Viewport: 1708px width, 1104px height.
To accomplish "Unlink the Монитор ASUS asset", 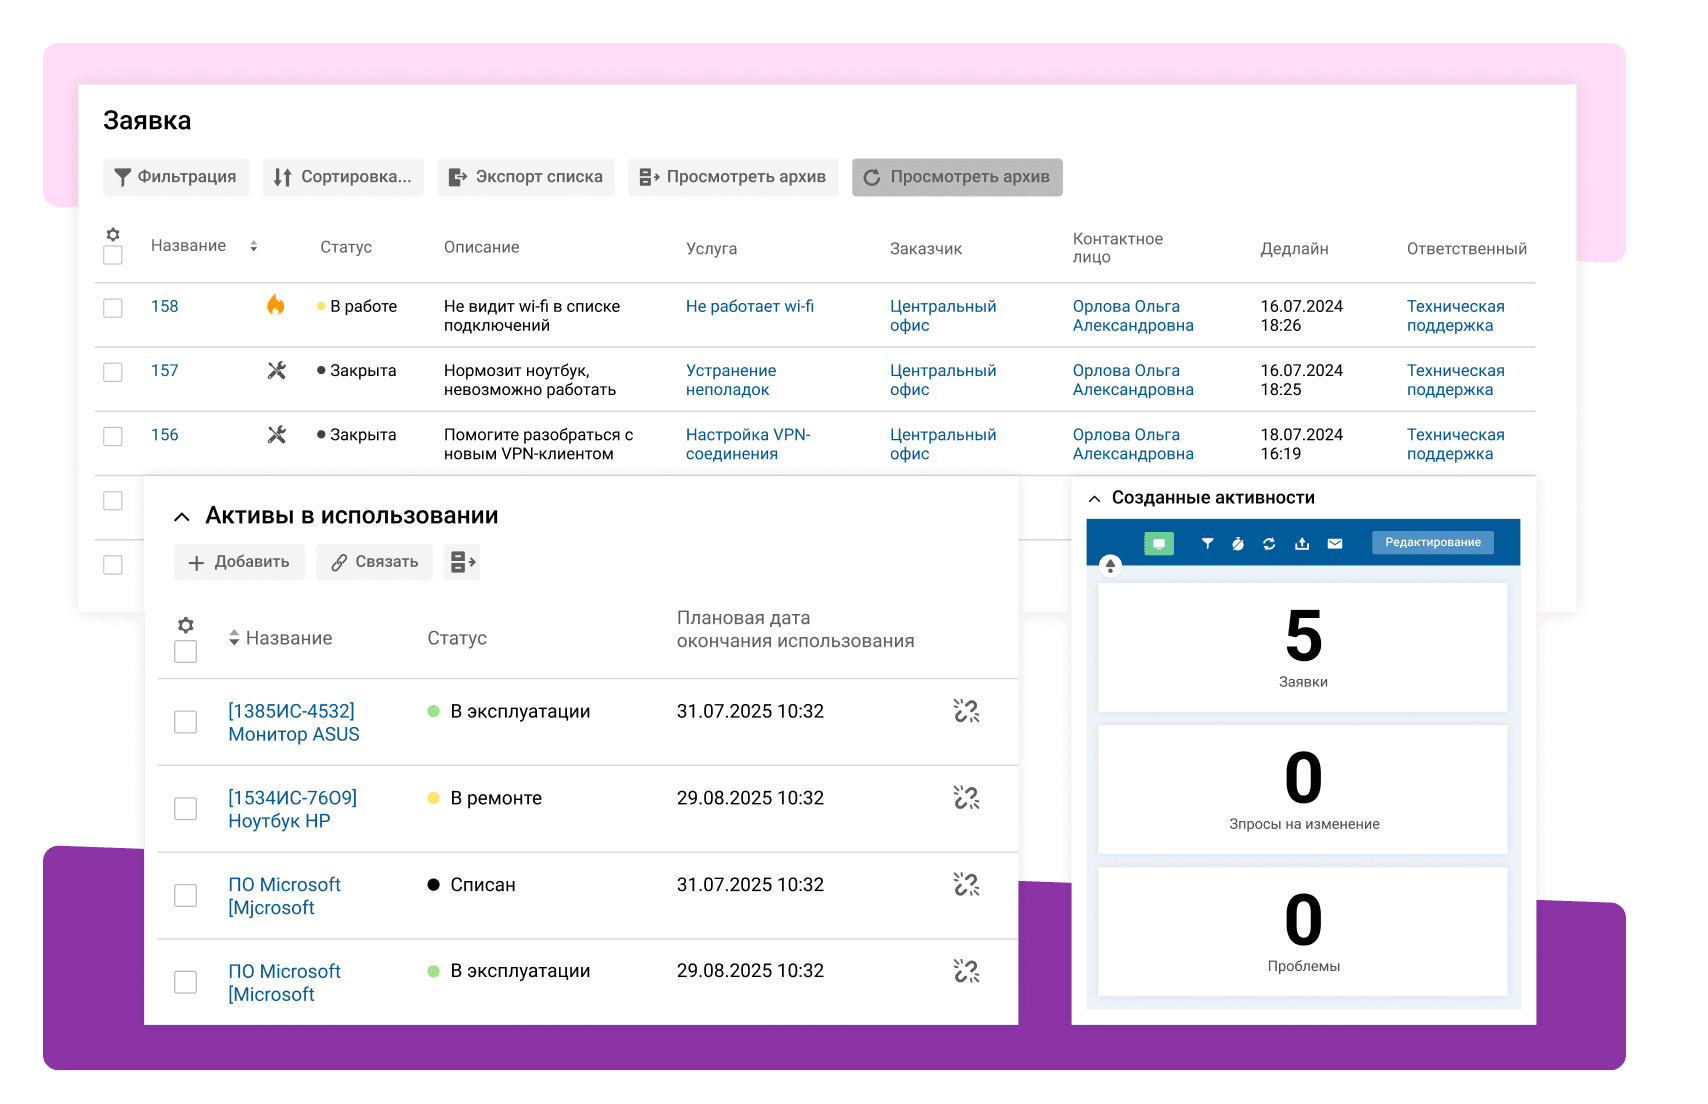I will [x=966, y=711].
